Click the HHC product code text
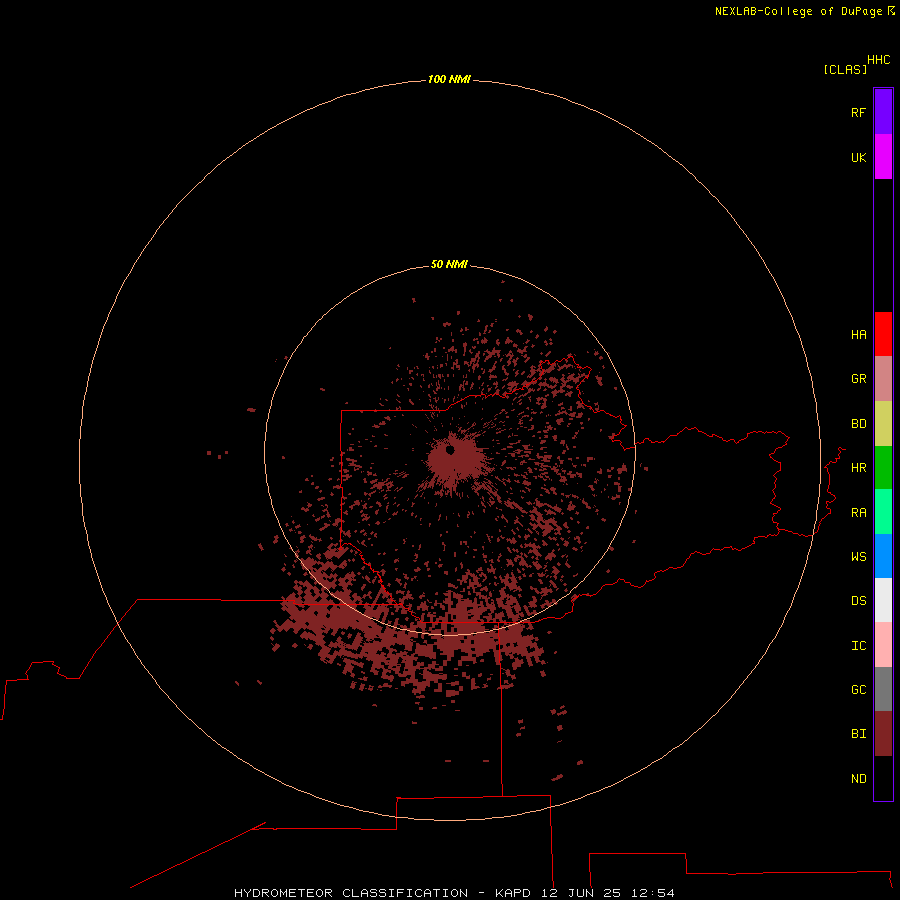 click(878, 60)
